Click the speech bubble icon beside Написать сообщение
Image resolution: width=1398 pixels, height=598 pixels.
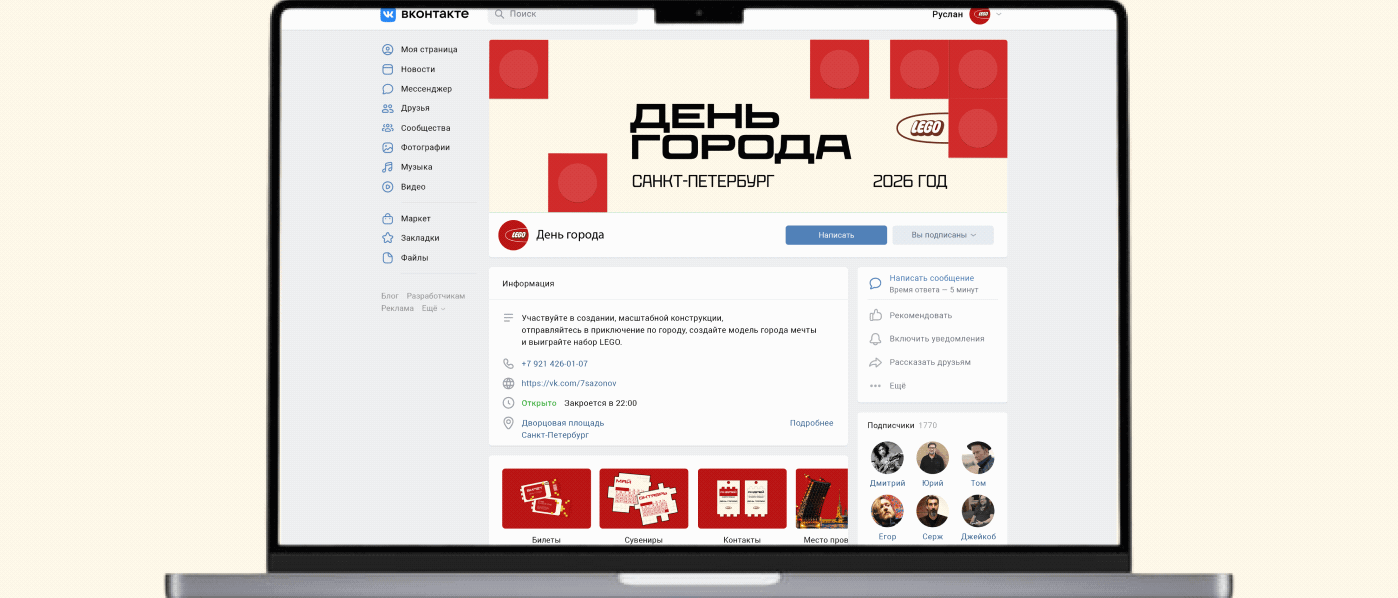875,283
